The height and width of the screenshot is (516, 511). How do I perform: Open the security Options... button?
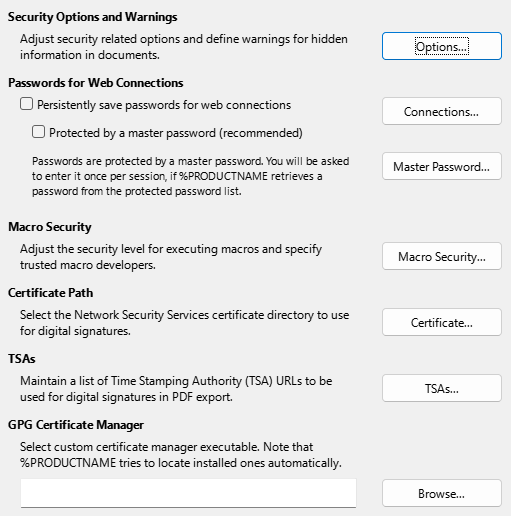coord(442,46)
